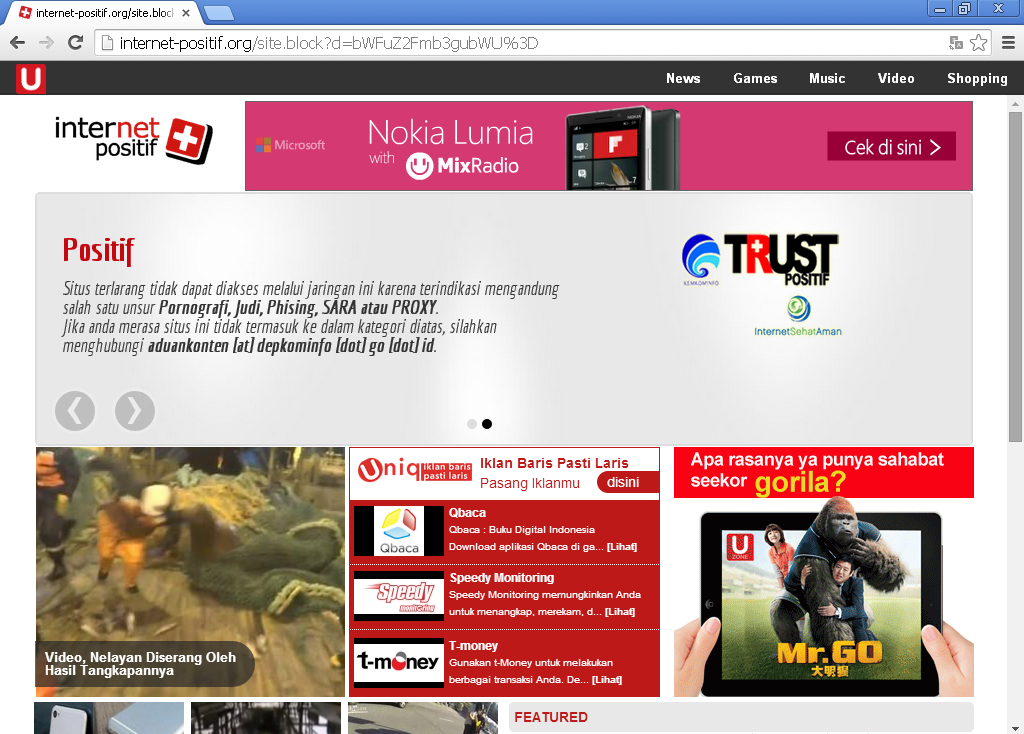
Task: Open the Speedy Monitoring title link
Action: coord(502,578)
